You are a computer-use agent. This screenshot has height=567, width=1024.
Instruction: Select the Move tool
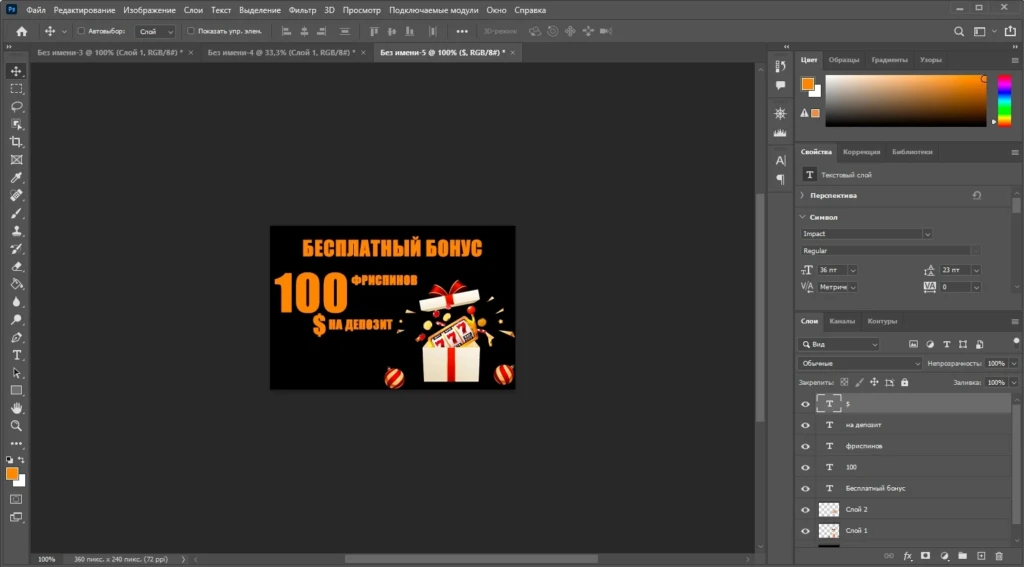[x=16, y=71]
